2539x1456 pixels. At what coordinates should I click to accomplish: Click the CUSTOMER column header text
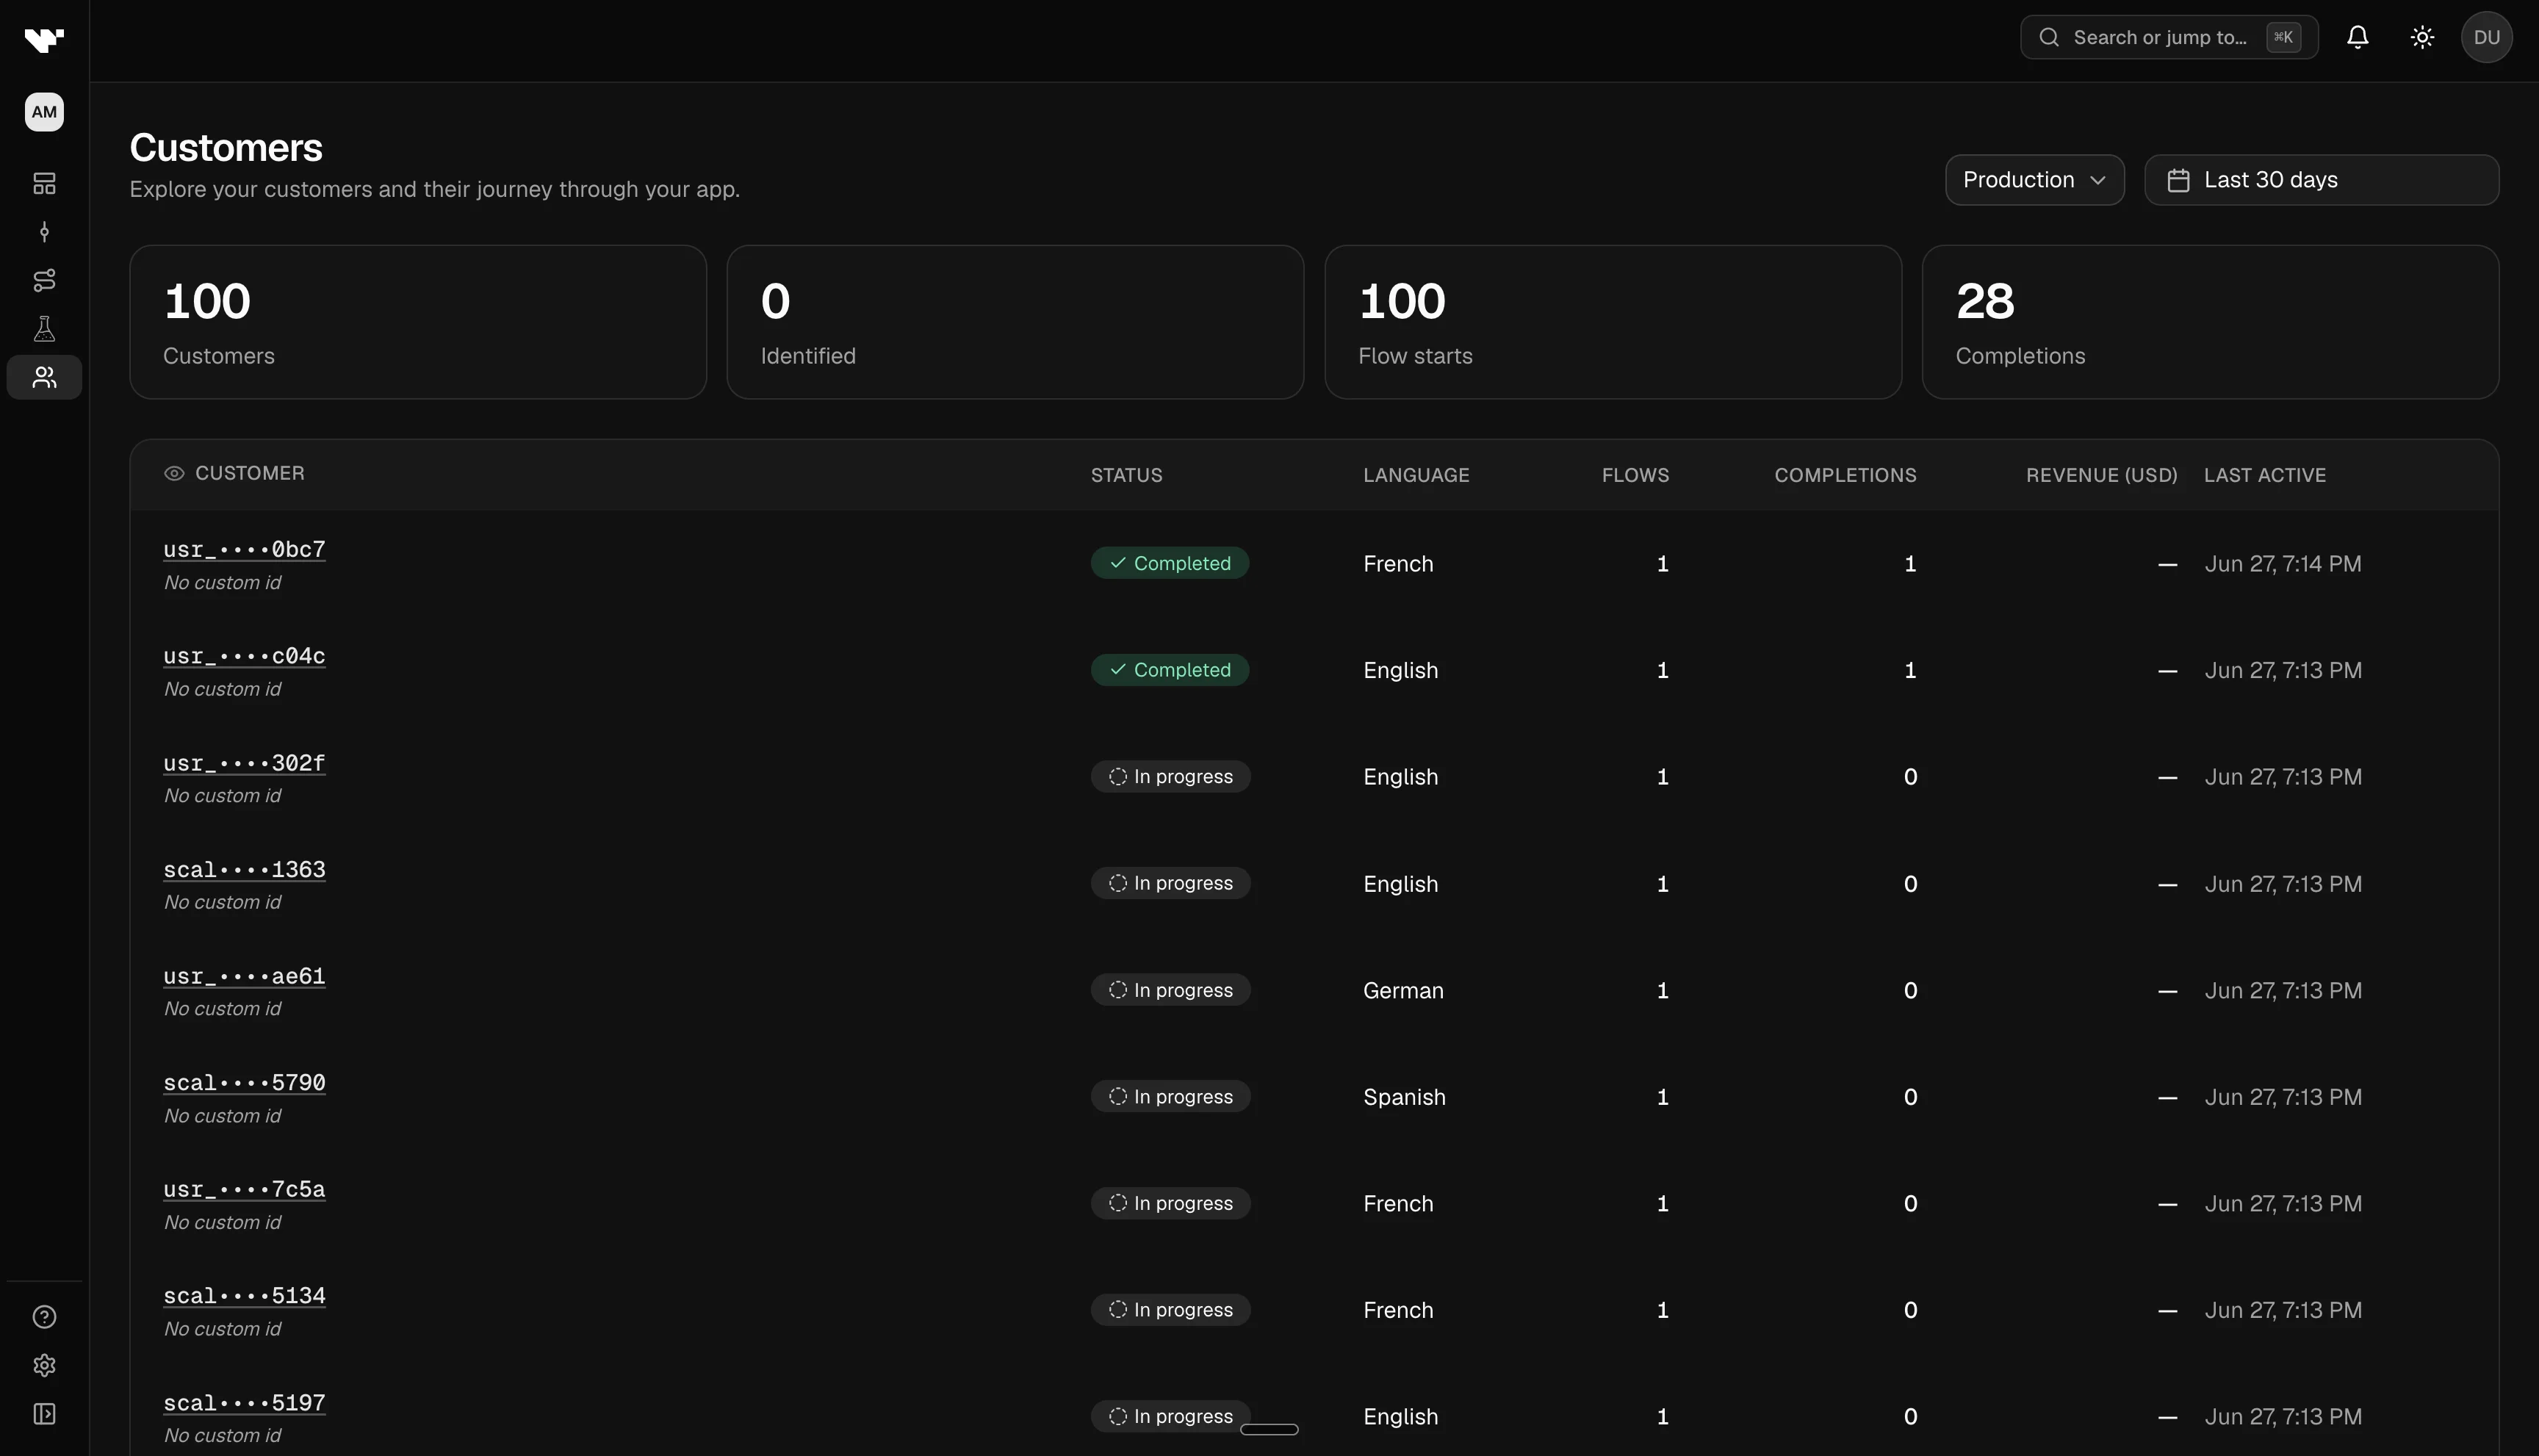250,474
